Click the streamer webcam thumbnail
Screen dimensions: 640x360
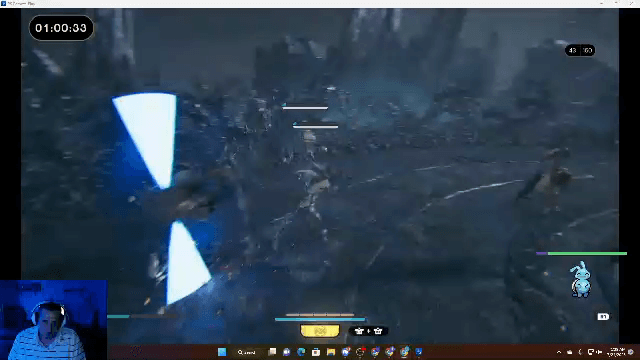pyautogui.click(x=53, y=320)
